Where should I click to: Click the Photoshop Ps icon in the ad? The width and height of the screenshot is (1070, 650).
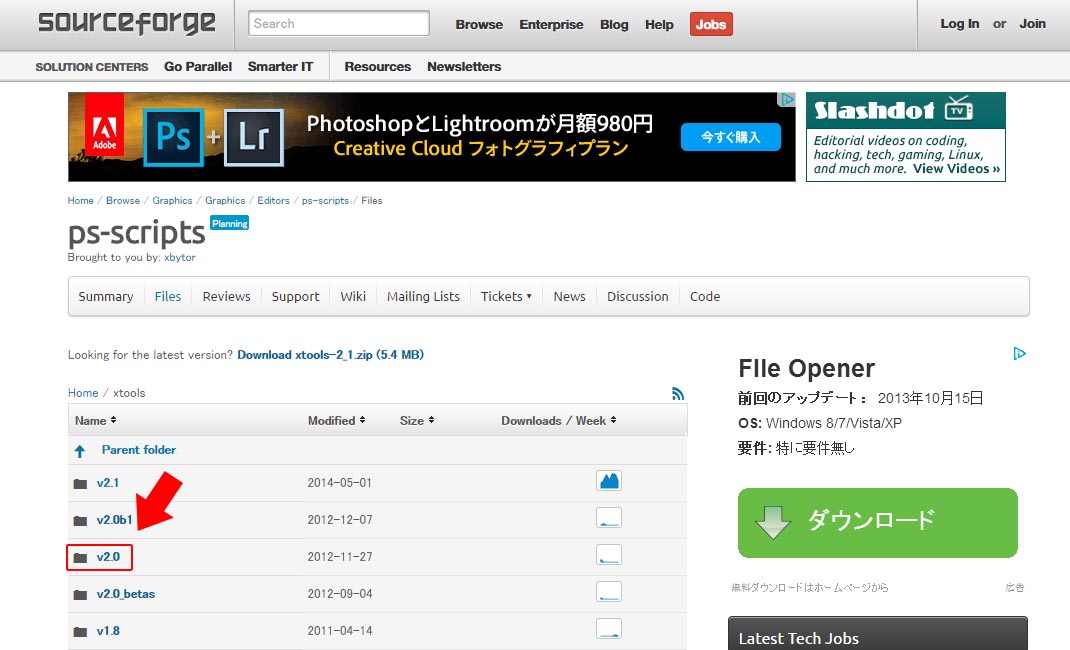(x=173, y=138)
